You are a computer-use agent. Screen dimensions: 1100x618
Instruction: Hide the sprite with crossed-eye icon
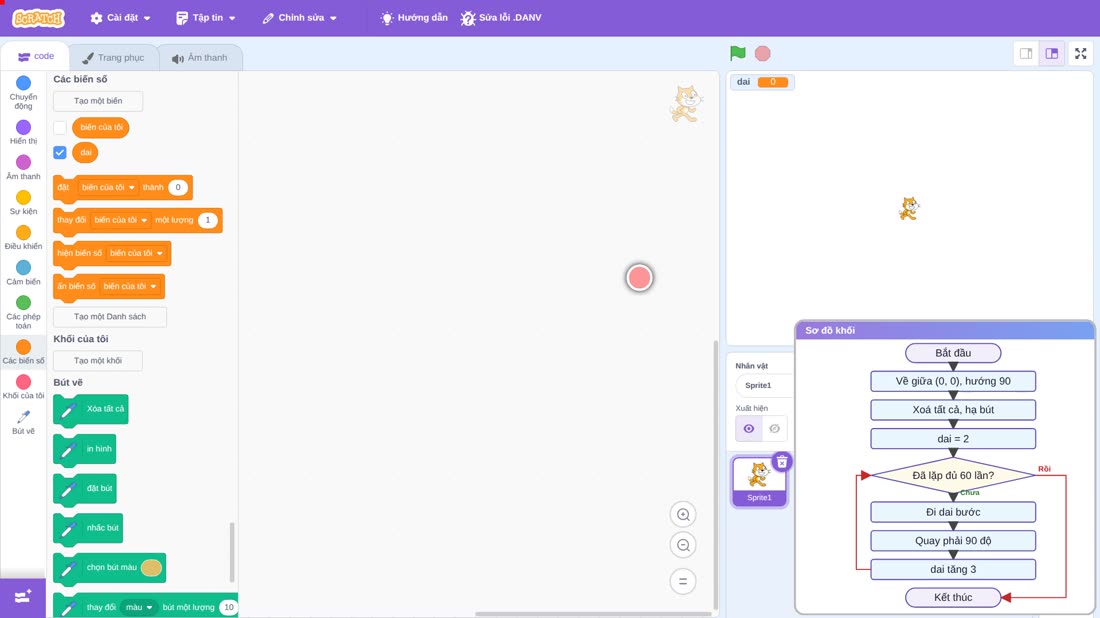point(774,429)
